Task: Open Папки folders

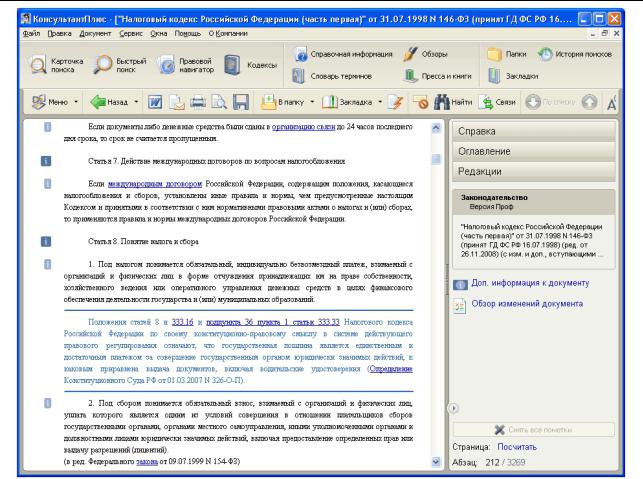Action: [507, 54]
